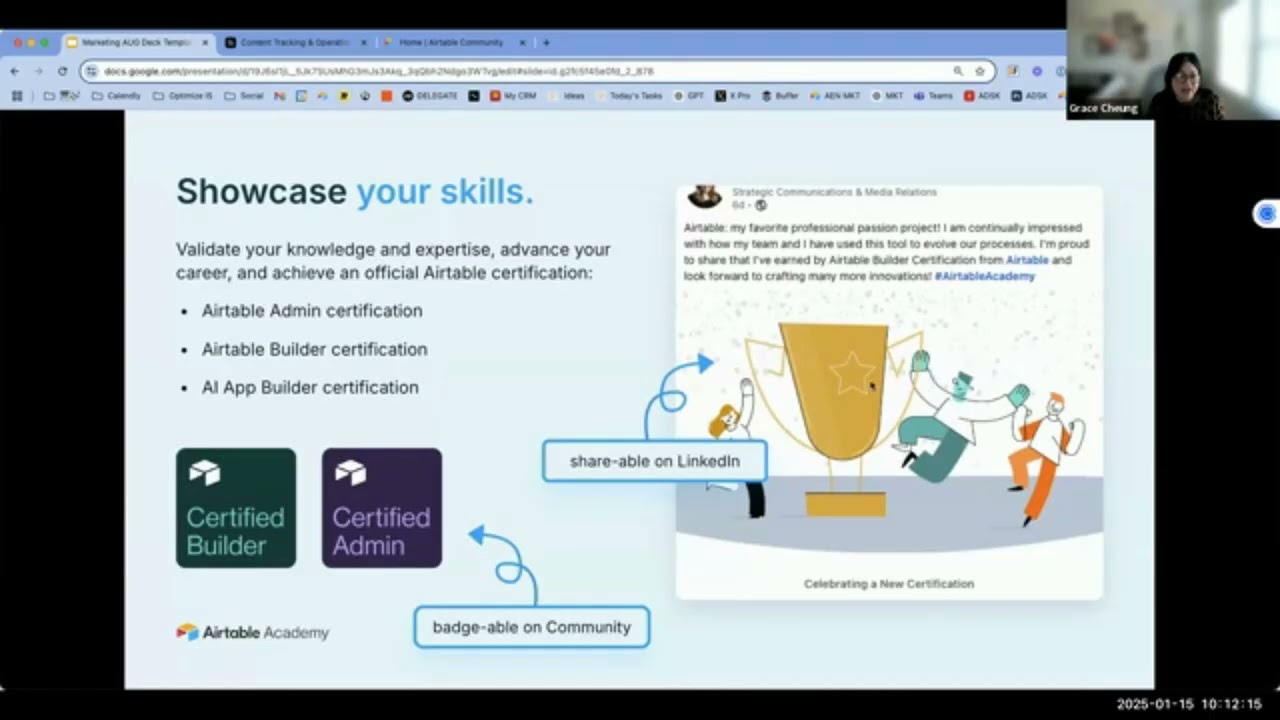Go back using the browser back arrow
The height and width of the screenshot is (720, 1280).
14,71
